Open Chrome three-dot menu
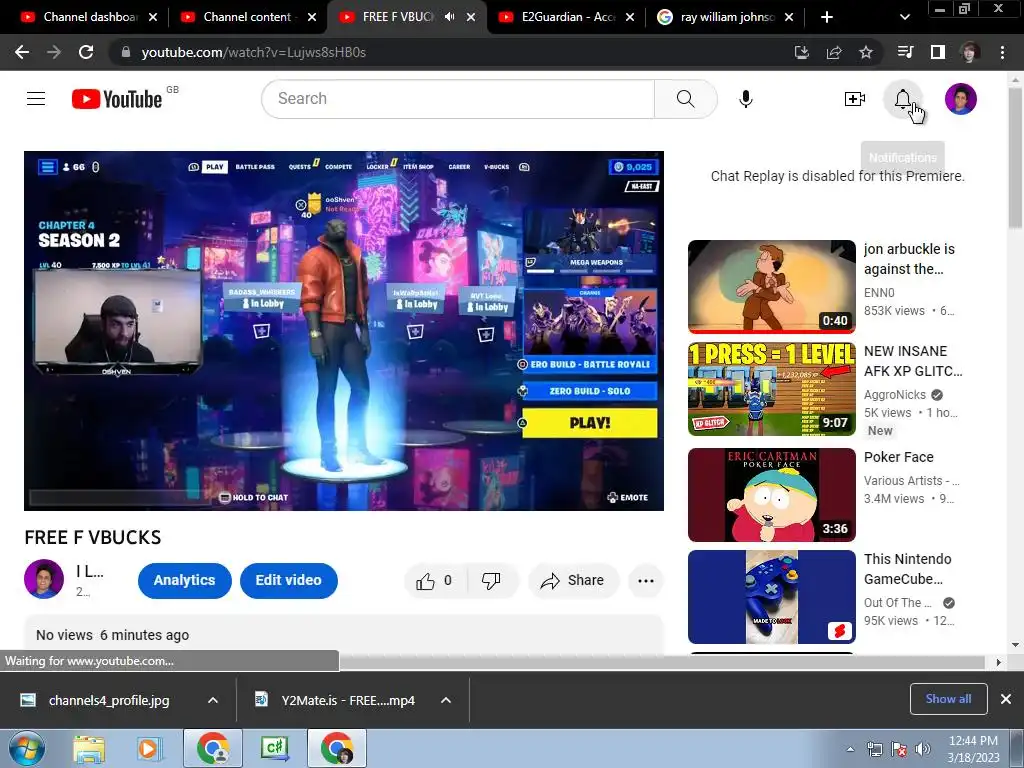The image size is (1024, 768). pos(1002,52)
